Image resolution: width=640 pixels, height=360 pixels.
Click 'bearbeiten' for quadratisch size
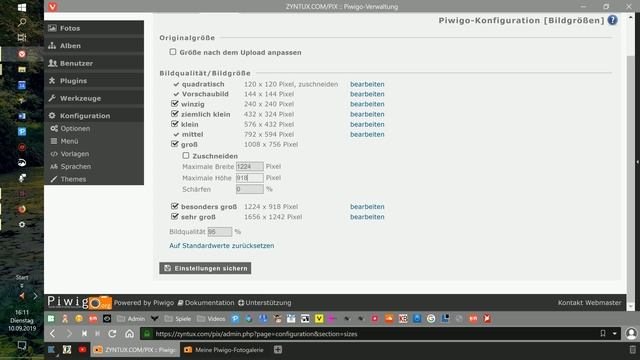click(x=367, y=84)
